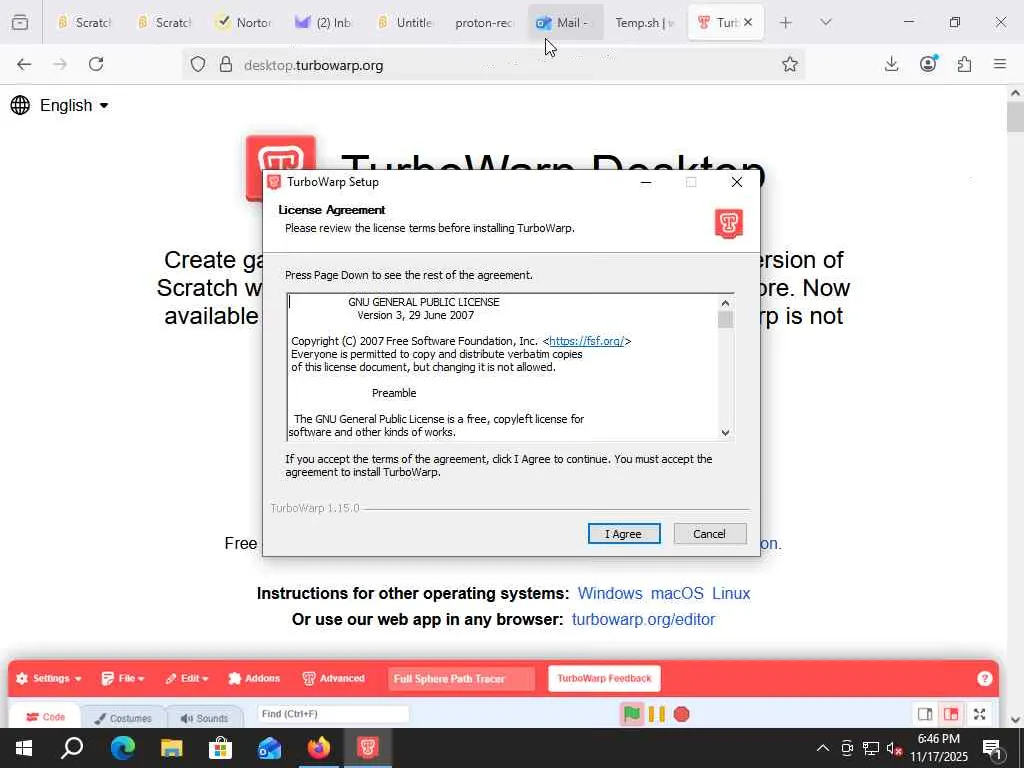The height and width of the screenshot is (768, 1024).
Task: Select the Sounds tab
Action: 204,718
